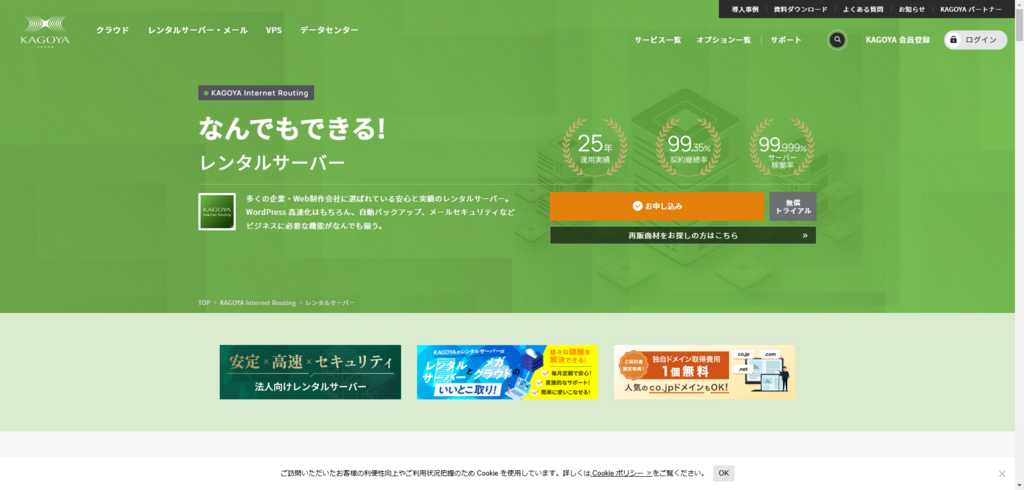
Task: Click the なんでもできる! headline
Action: coord(293,129)
